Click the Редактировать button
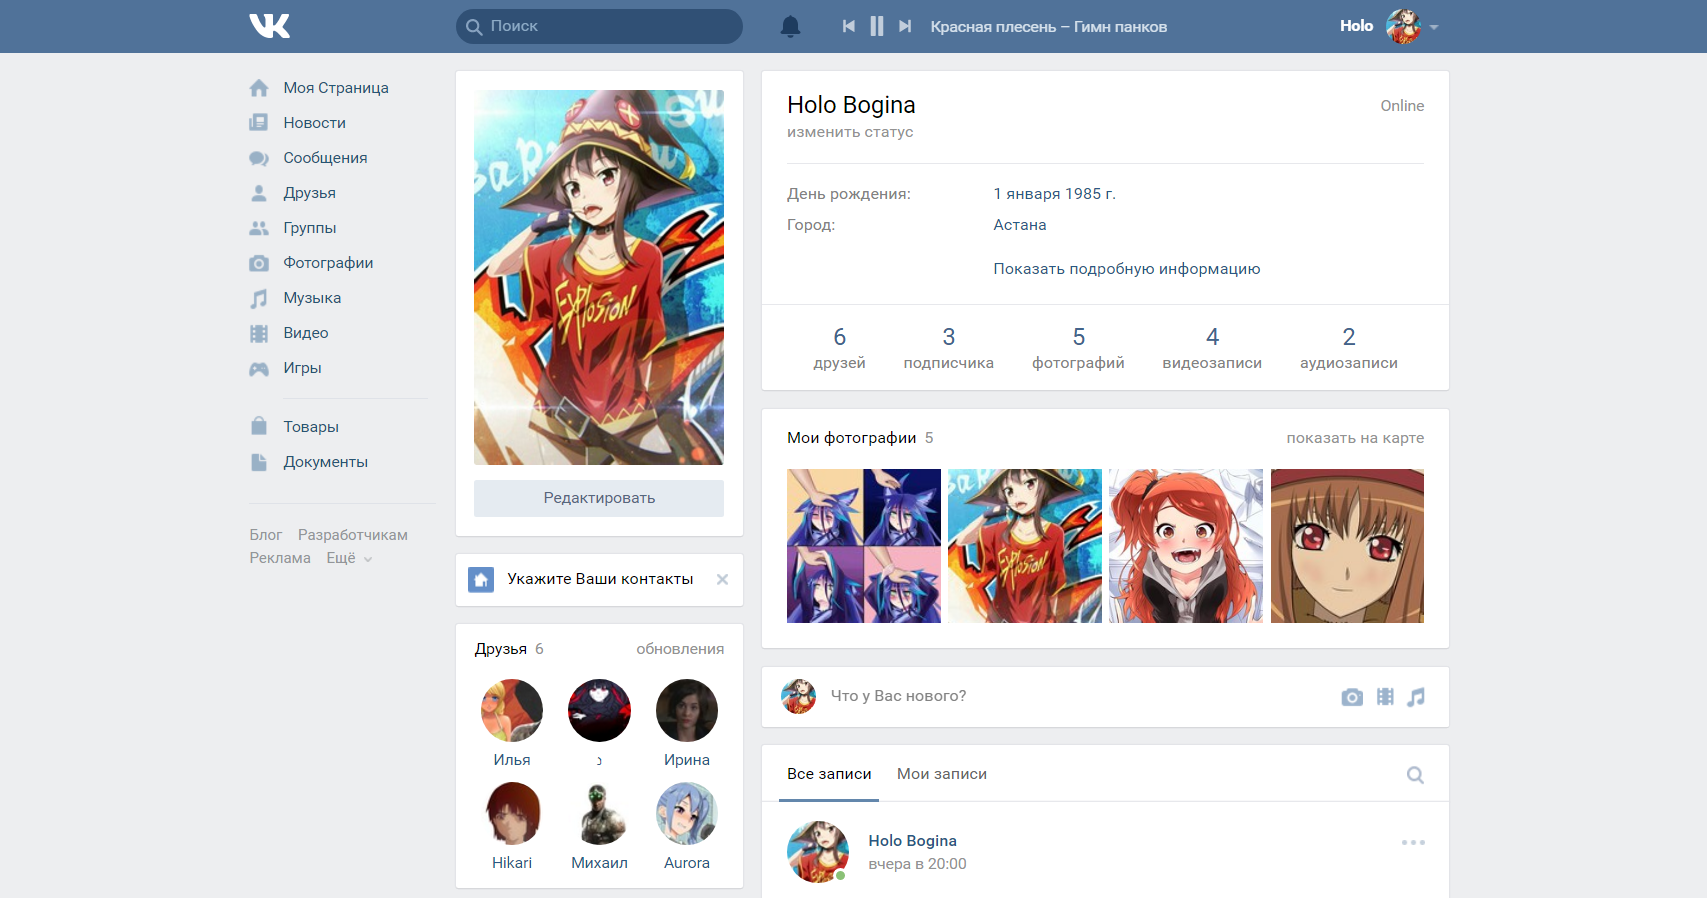1707x898 pixels. 599,498
